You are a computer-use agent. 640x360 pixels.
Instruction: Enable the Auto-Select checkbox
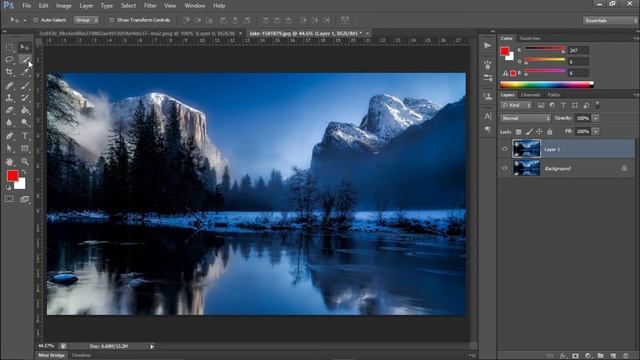(x=36, y=20)
